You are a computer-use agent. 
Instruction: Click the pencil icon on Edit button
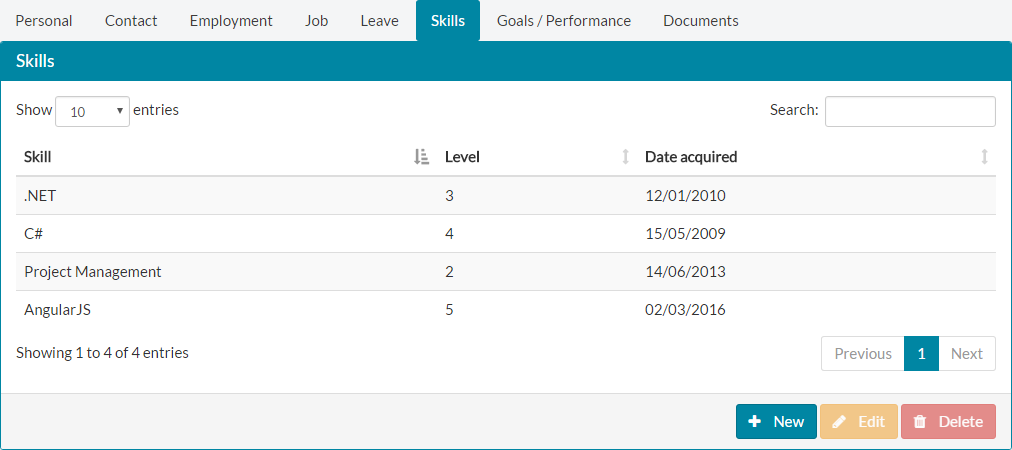point(839,422)
